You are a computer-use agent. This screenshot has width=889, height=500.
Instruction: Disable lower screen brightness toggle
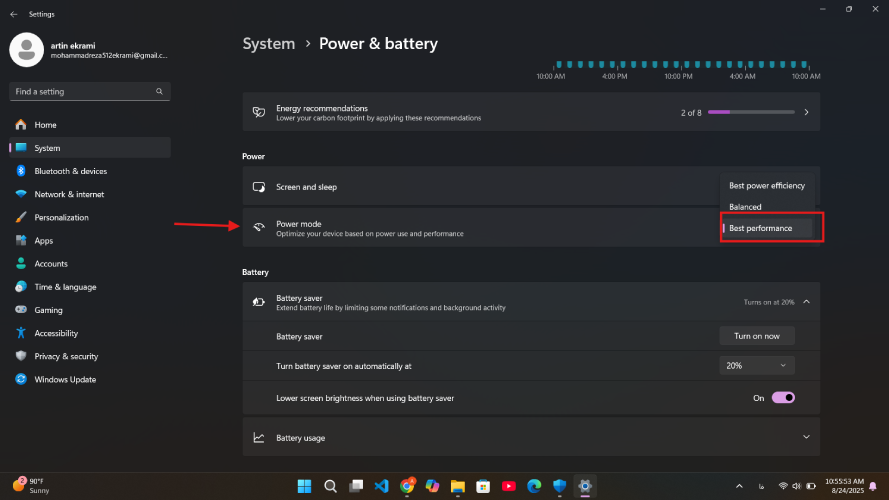[783, 398]
